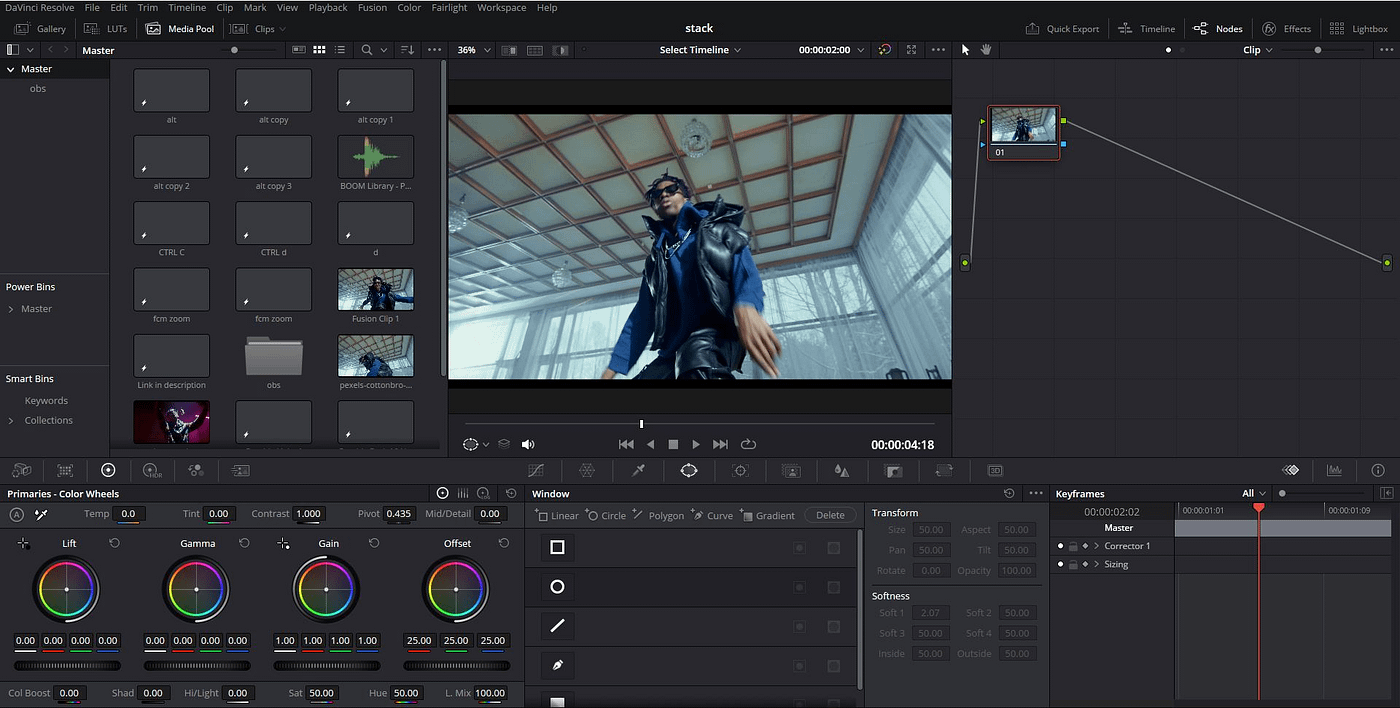1400x708 pixels.
Task: Open the 36% viewer zoom dropdown
Action: pyautogui.click(x=472, y=50)
